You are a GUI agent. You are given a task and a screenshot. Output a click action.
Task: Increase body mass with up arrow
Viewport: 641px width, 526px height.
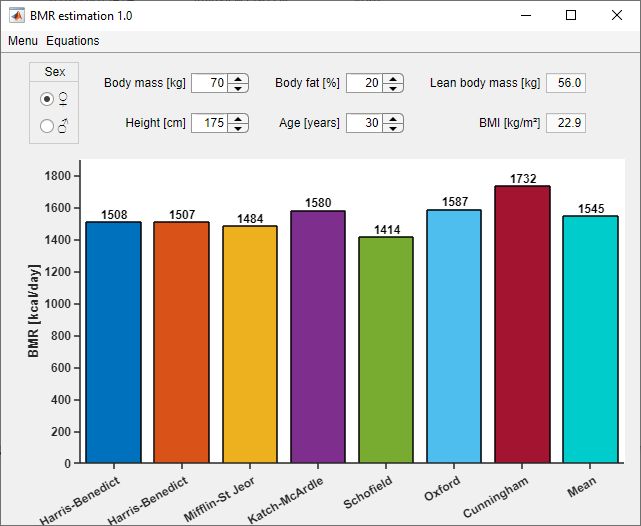238,78
